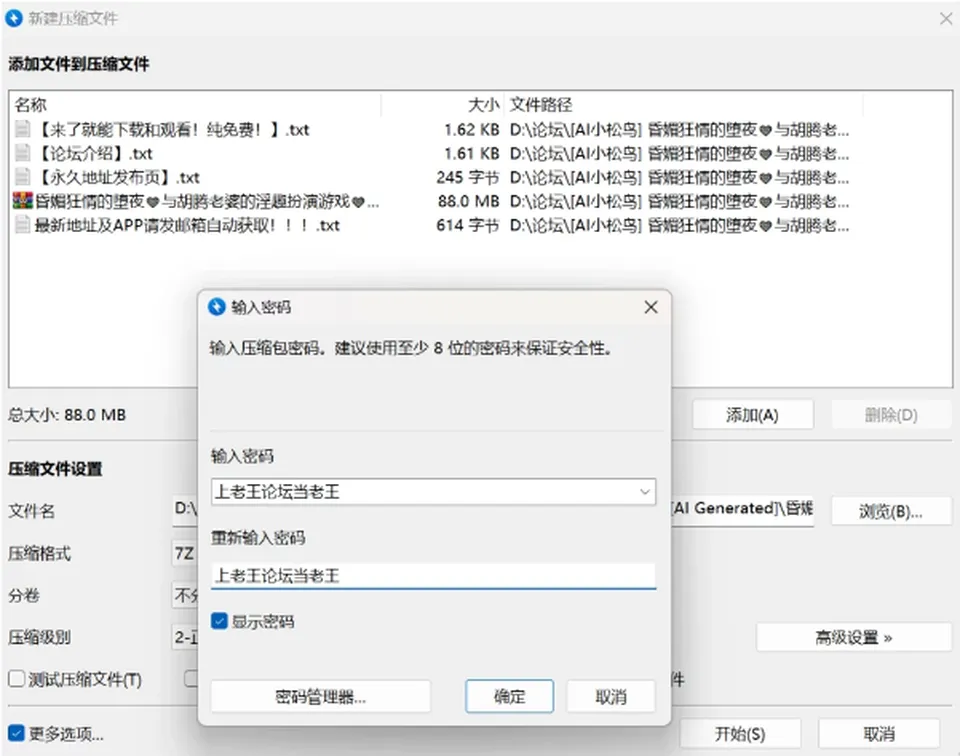Screen dimensions: 960x756
Task: Click the 总大小: 88.0 MB total label
Action: [x=67, y=415]
